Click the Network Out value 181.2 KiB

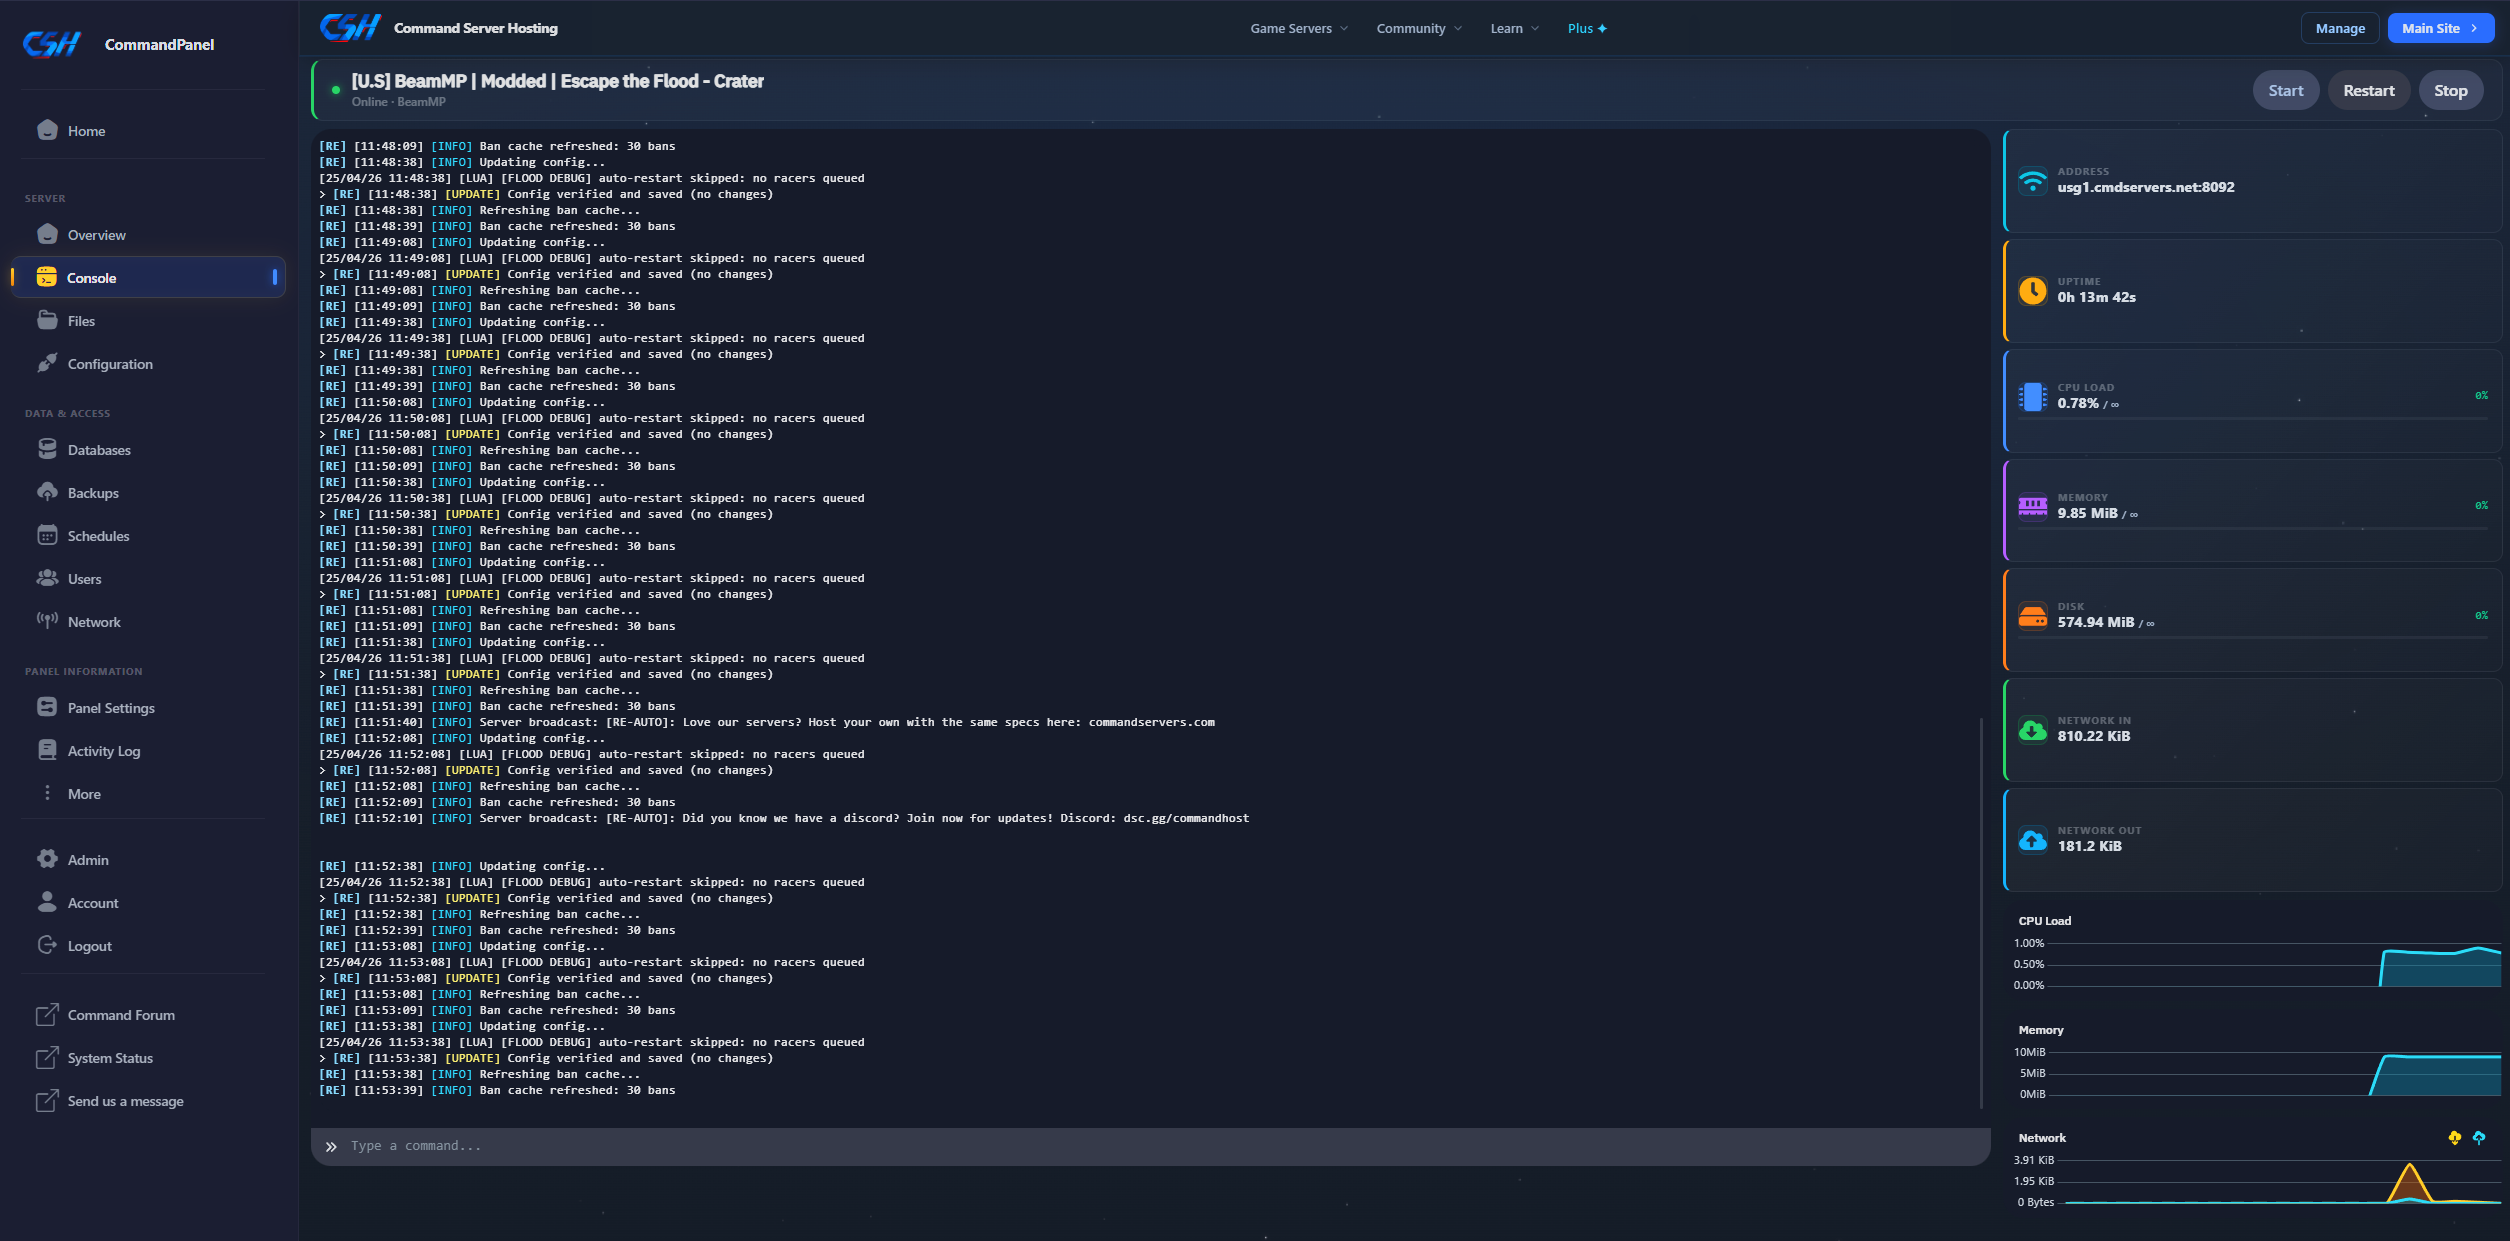(x=2090, y=846)
